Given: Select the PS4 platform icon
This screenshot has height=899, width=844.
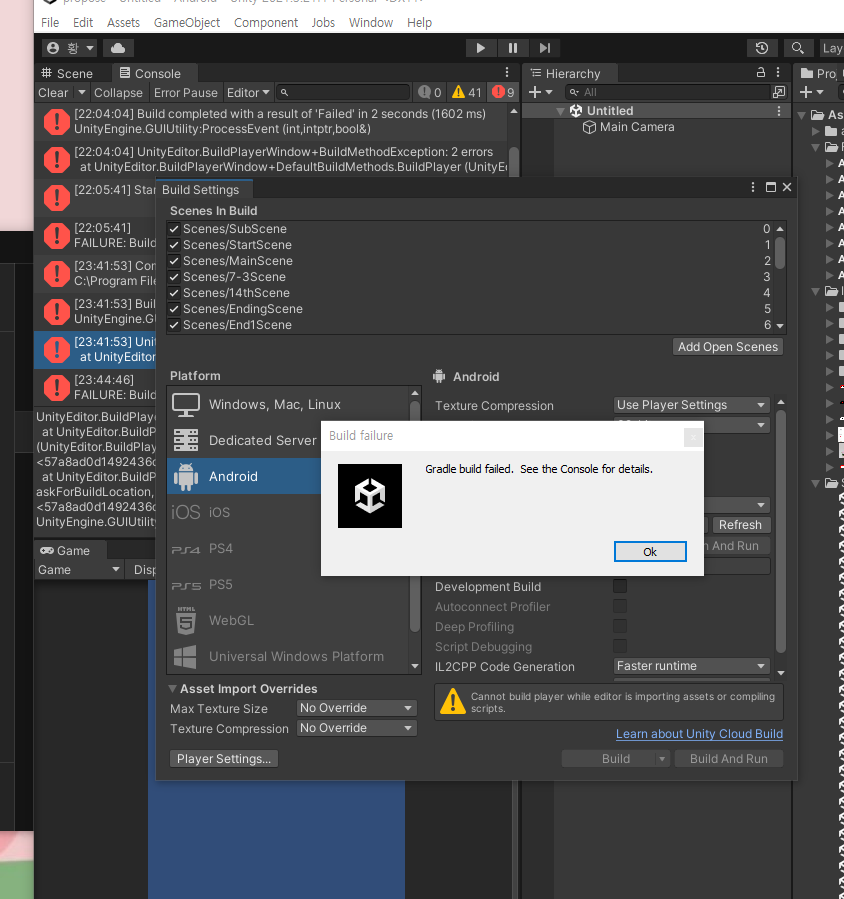Looking at the screenshot, I should (x=186, y=549).
